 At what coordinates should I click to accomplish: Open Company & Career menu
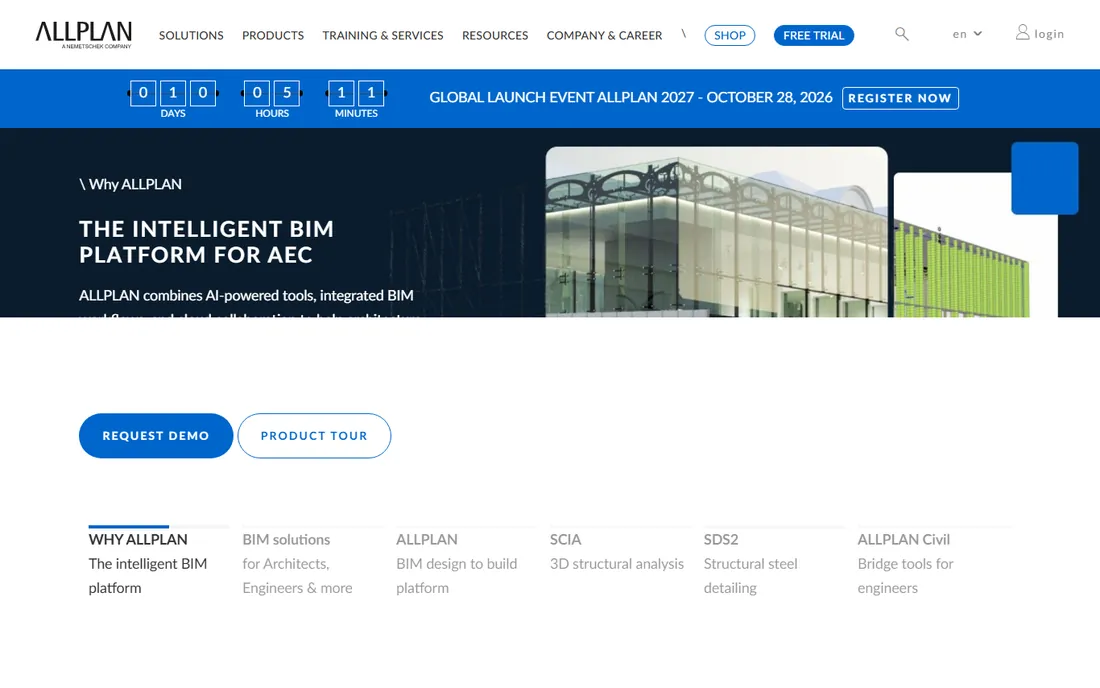pos(604,35)
